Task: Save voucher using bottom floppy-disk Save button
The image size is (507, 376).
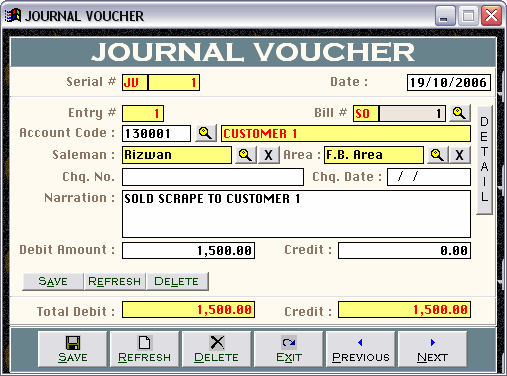Action: click(x=73, y=349)
